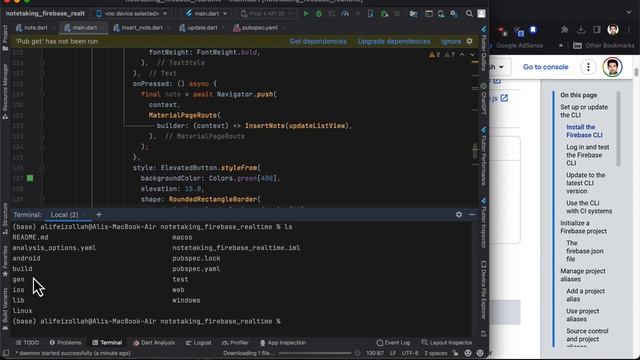Open Firebase docs three-dot menu

[588, 67]
